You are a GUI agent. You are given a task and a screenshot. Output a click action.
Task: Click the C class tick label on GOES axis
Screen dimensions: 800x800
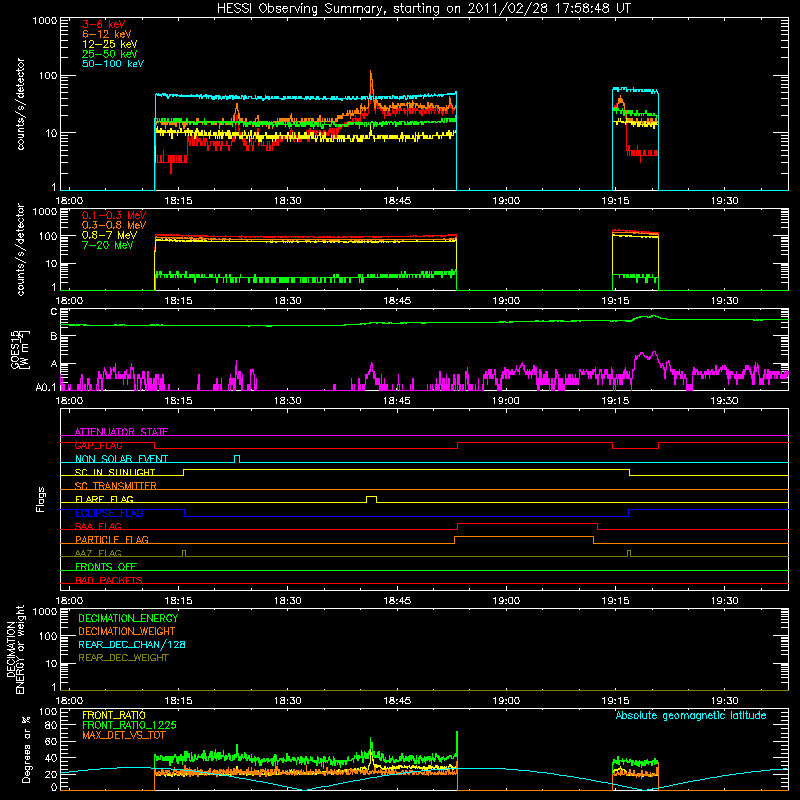click(x=54, y=312)
